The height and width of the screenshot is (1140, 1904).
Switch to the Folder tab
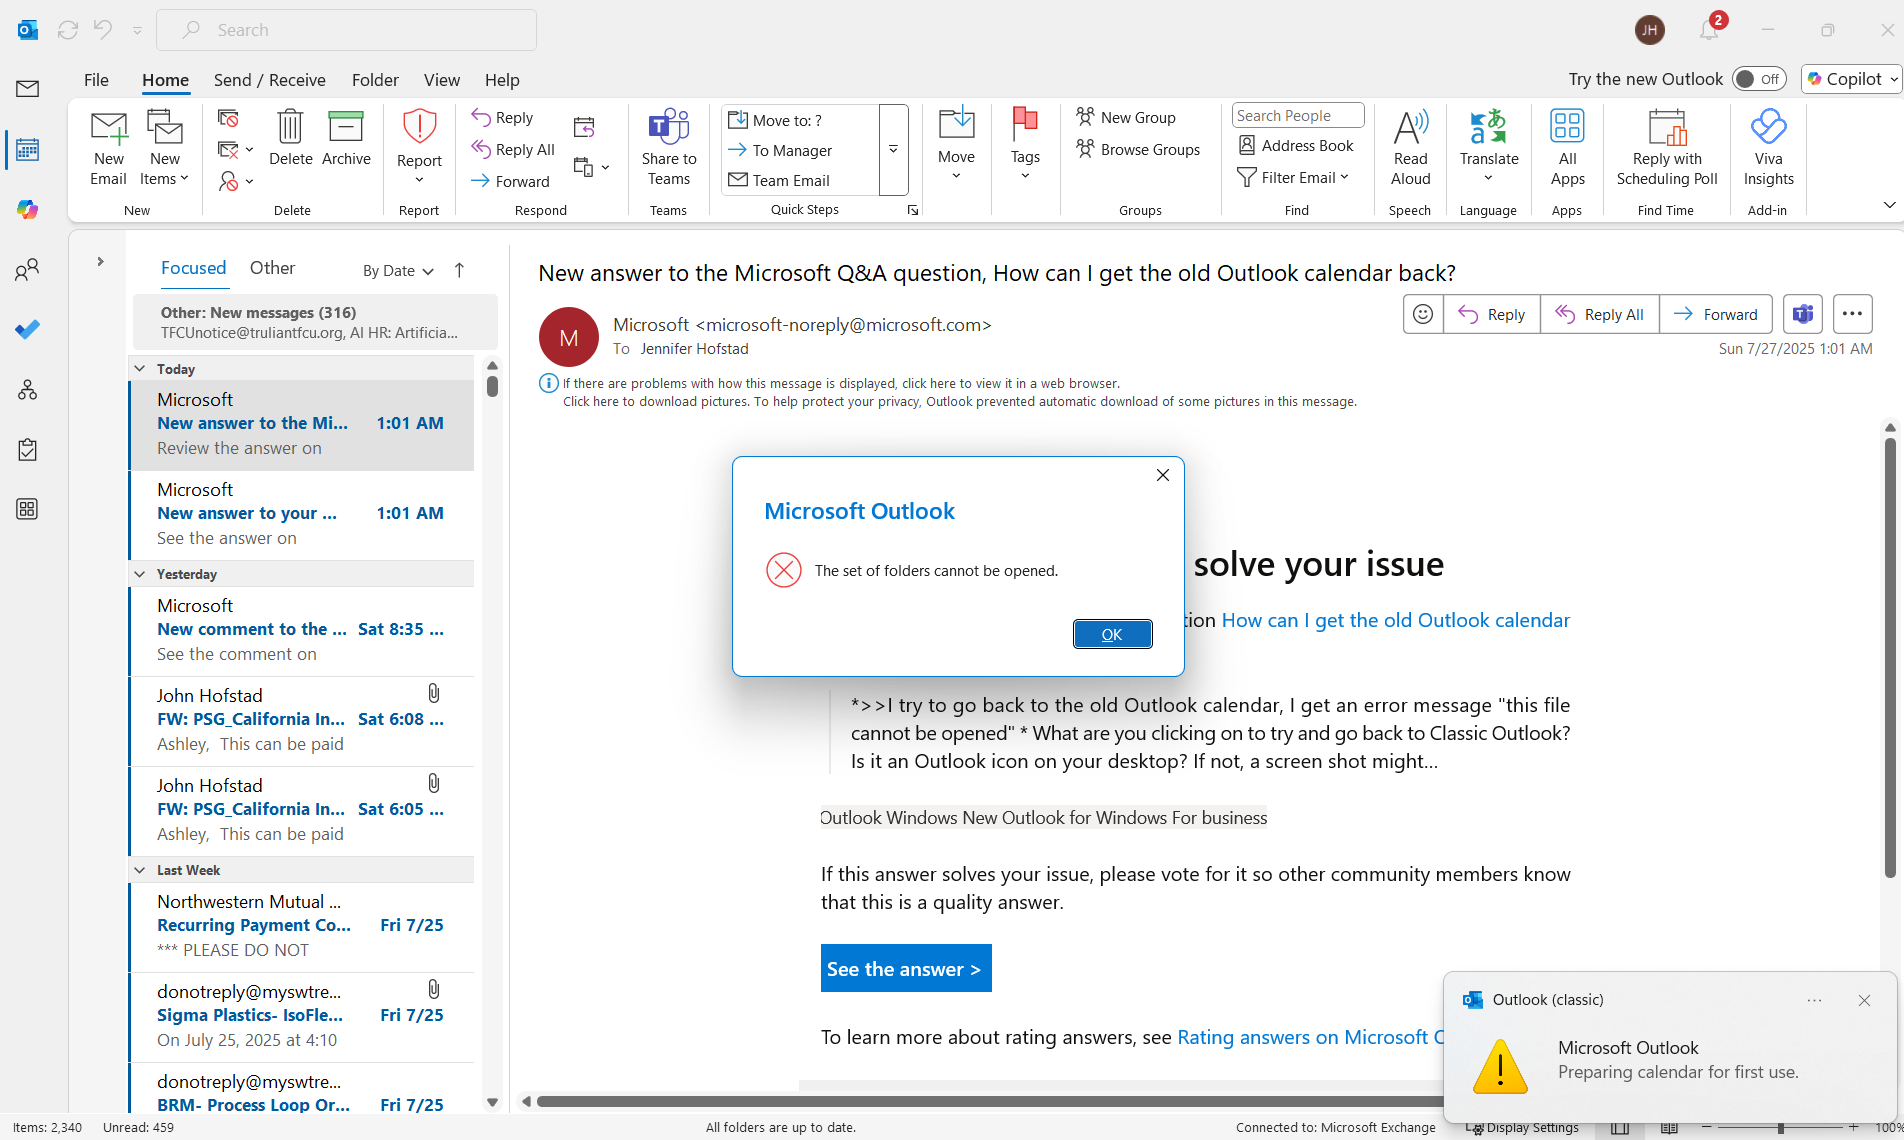point(375,80)
